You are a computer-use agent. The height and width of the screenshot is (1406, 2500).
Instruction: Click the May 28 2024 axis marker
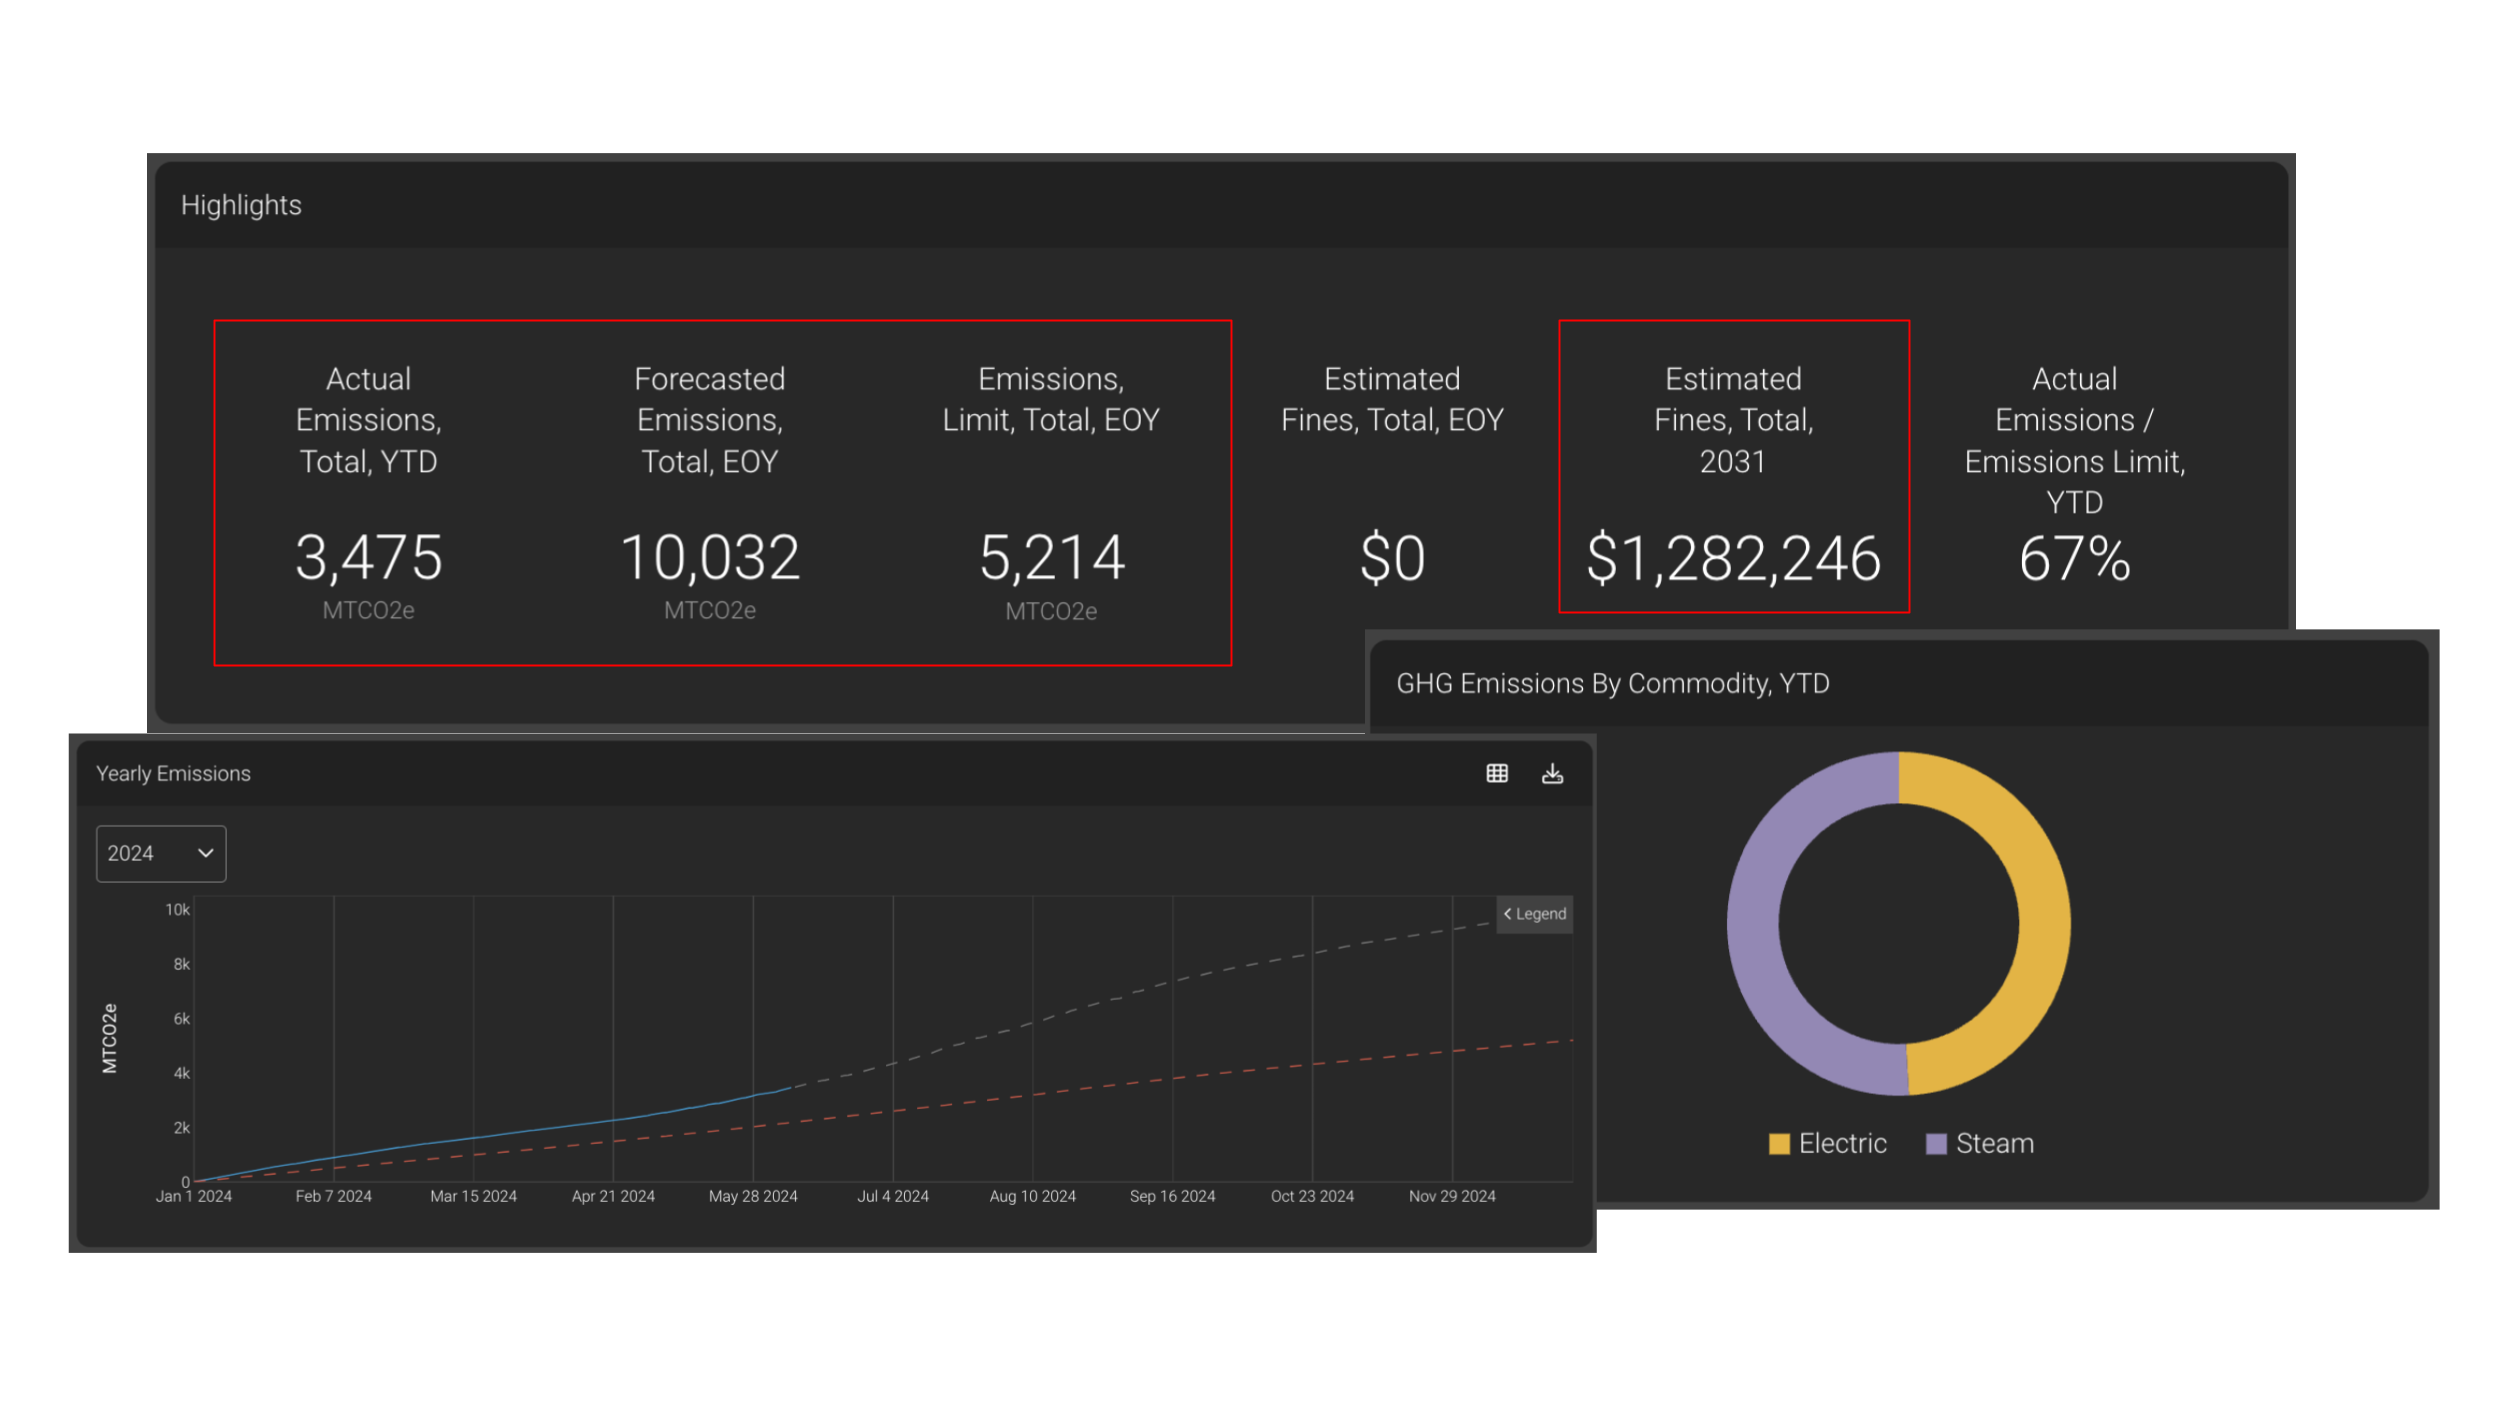[753, 1196]
